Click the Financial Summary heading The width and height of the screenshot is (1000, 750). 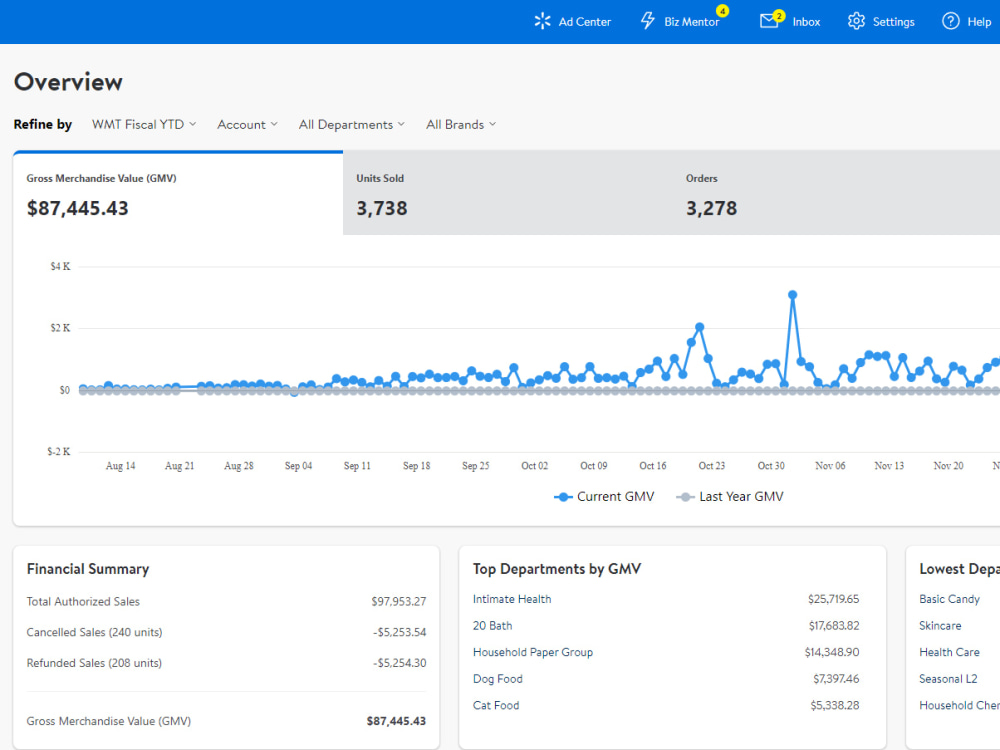88,569
